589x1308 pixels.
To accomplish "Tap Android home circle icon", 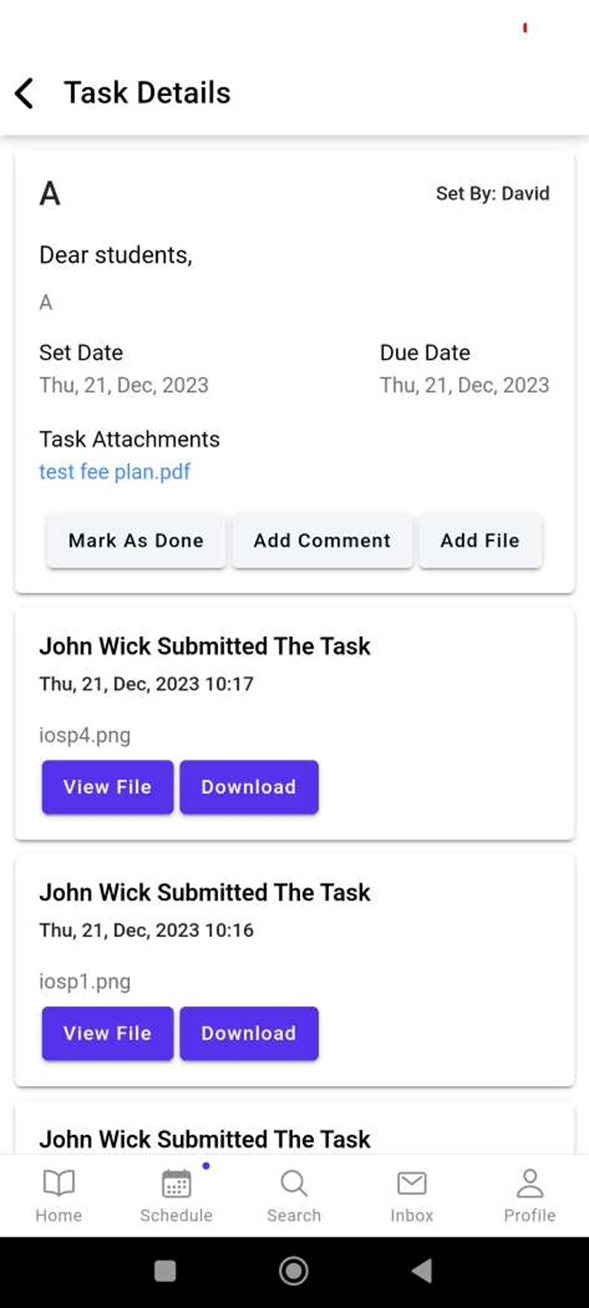I will (x=294, y=1270).
